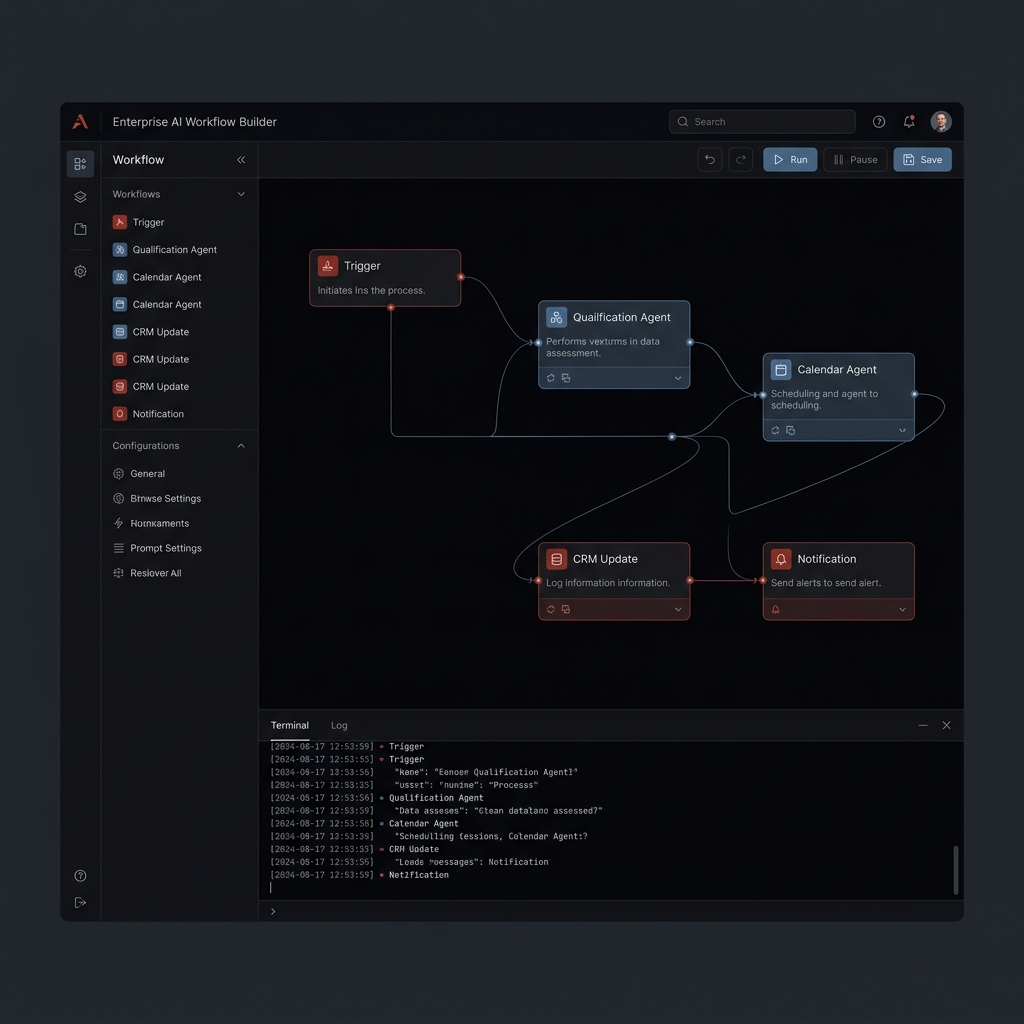The height and width of the screenshot is (1024, 1024).
Task: Collapse the Configurations section
Action: click(x=242, y=445)
